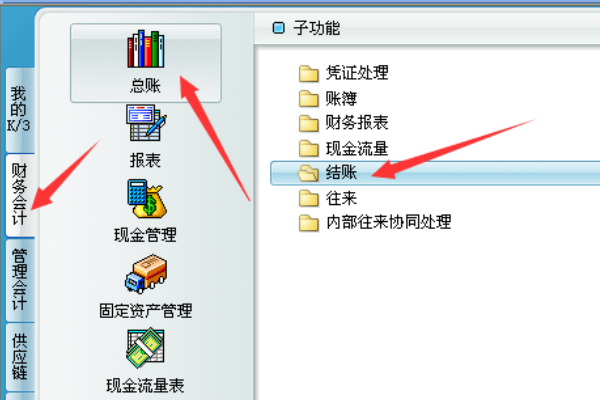Viewport: 600px width, 400px height.
Task: Click the 总账 label text
Action: click(145, 85)
